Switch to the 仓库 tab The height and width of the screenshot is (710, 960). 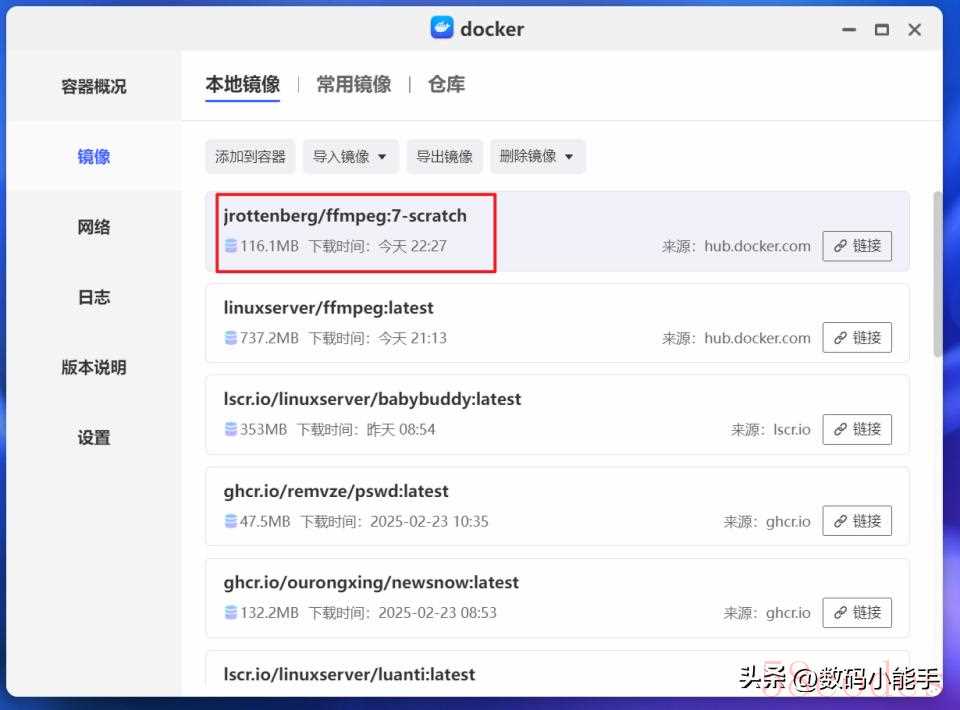446,85
